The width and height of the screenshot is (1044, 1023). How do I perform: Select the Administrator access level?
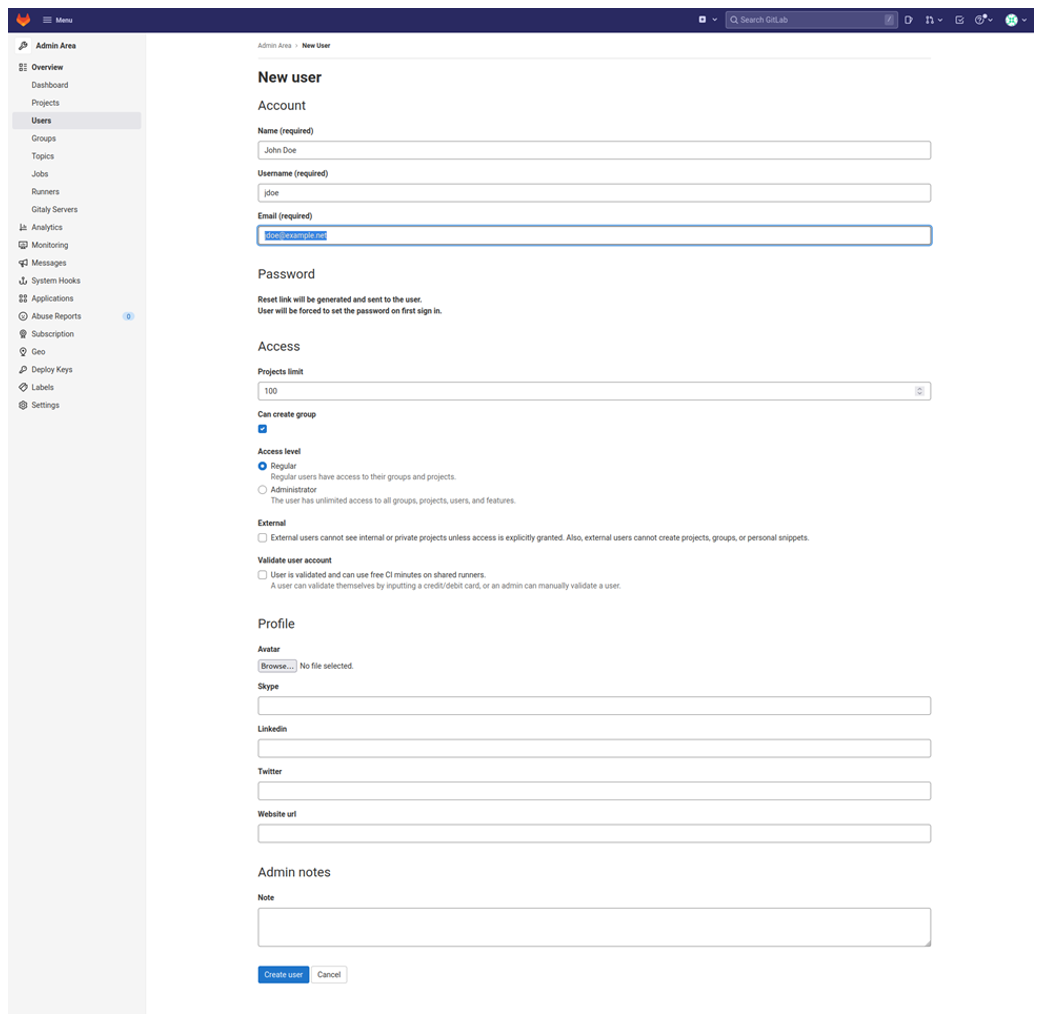click(x=262, y=489)
